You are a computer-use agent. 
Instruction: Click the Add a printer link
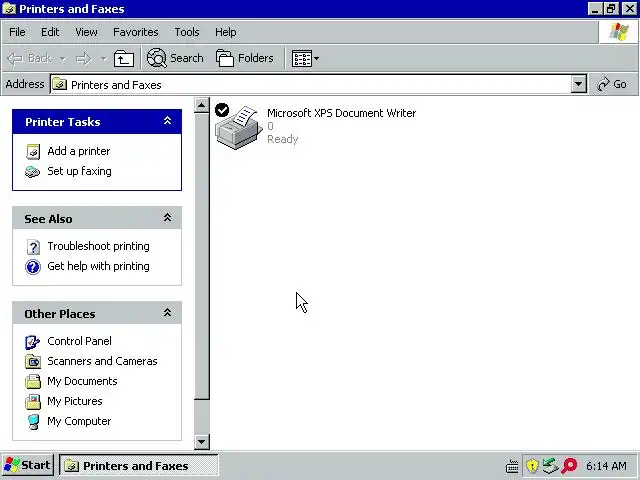pos(79,151)
